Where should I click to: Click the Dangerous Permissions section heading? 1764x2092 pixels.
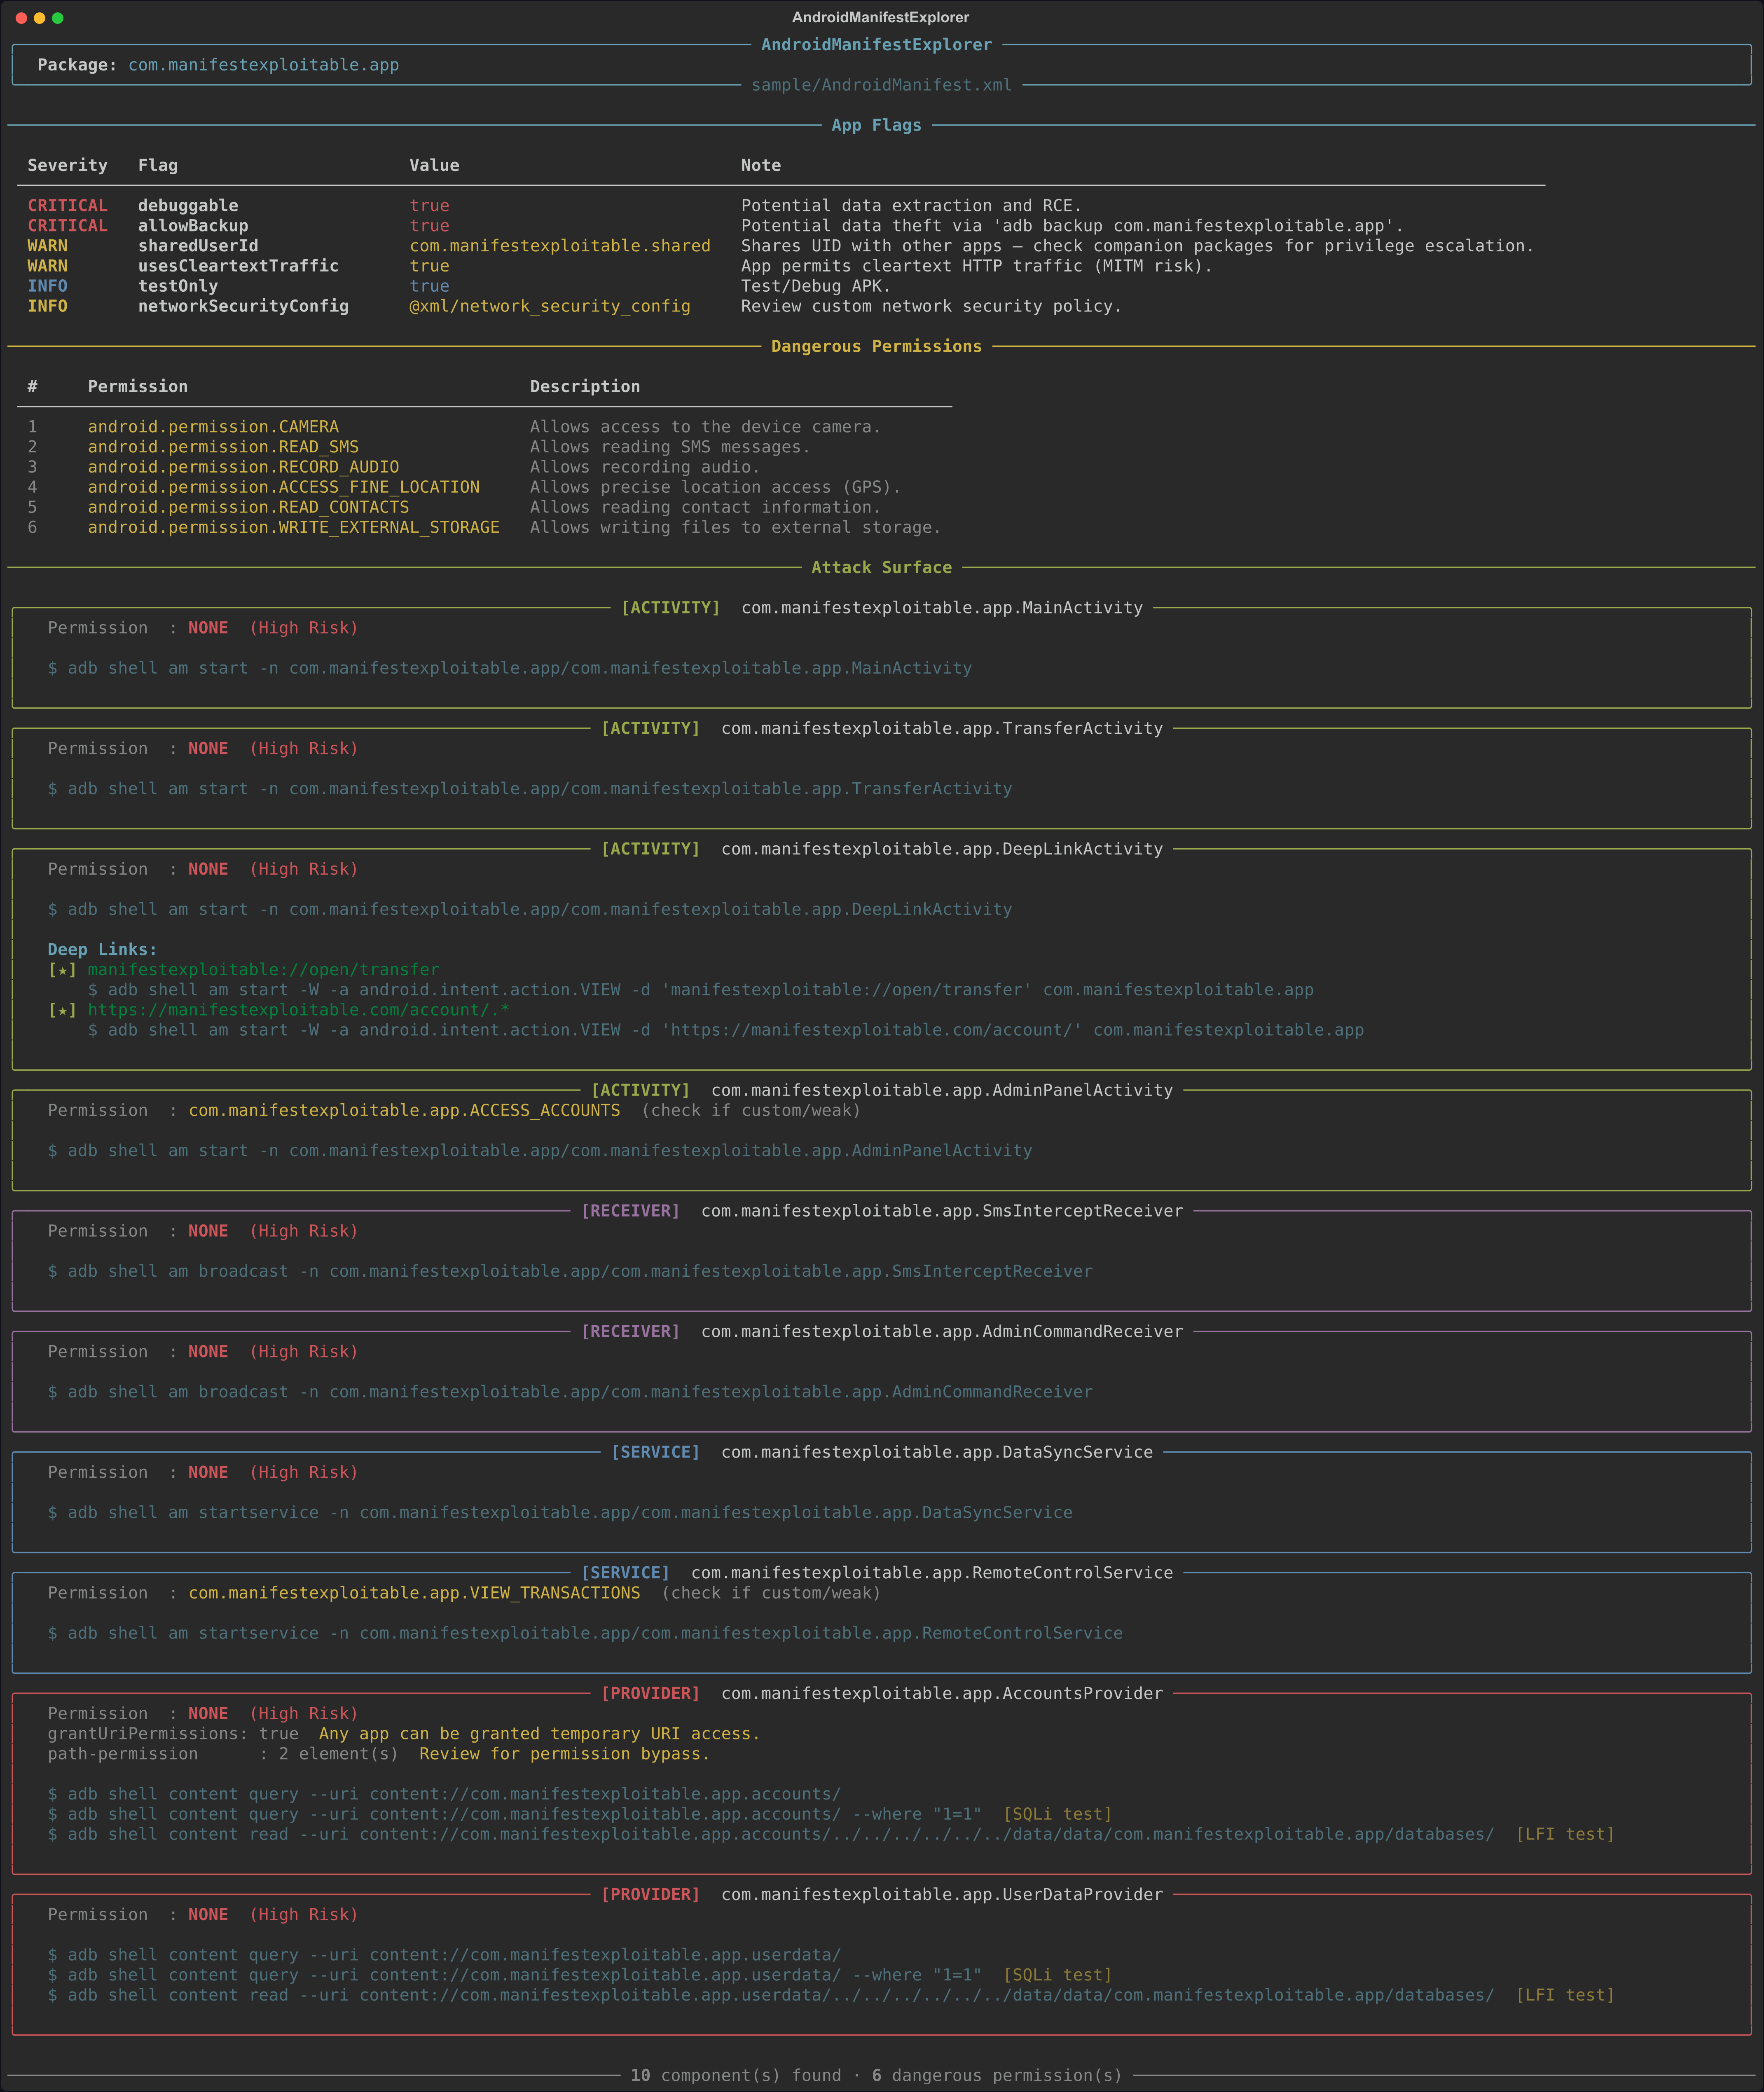click(x=876, y=346)
